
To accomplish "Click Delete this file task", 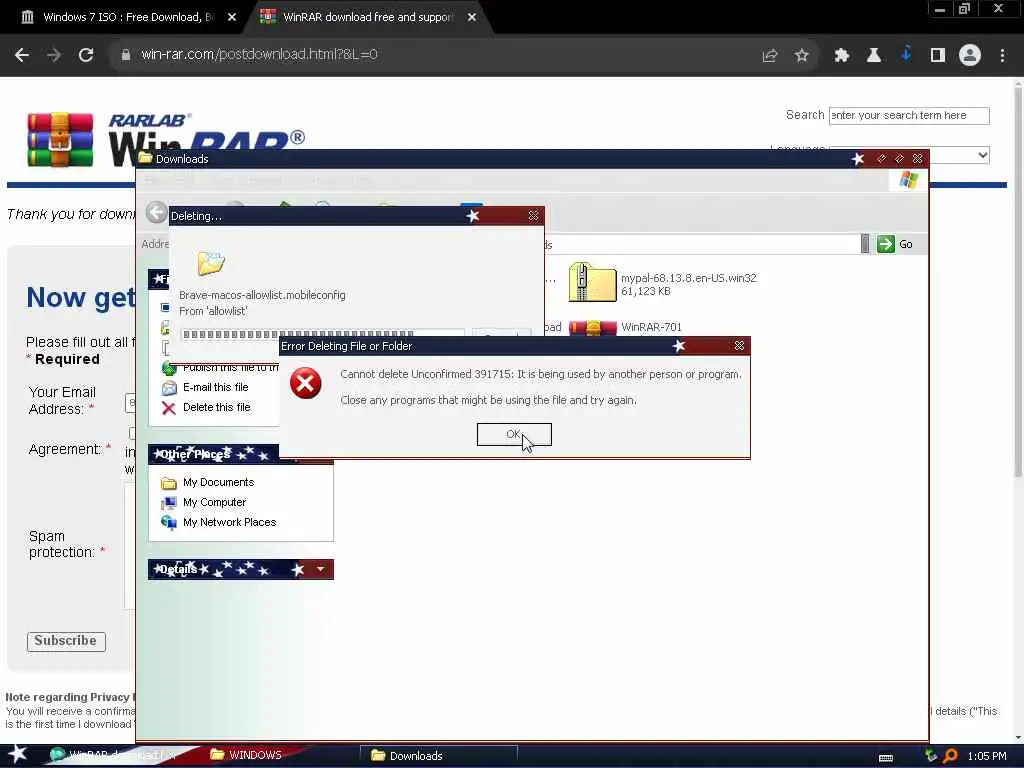I will [x=216, y=408].
